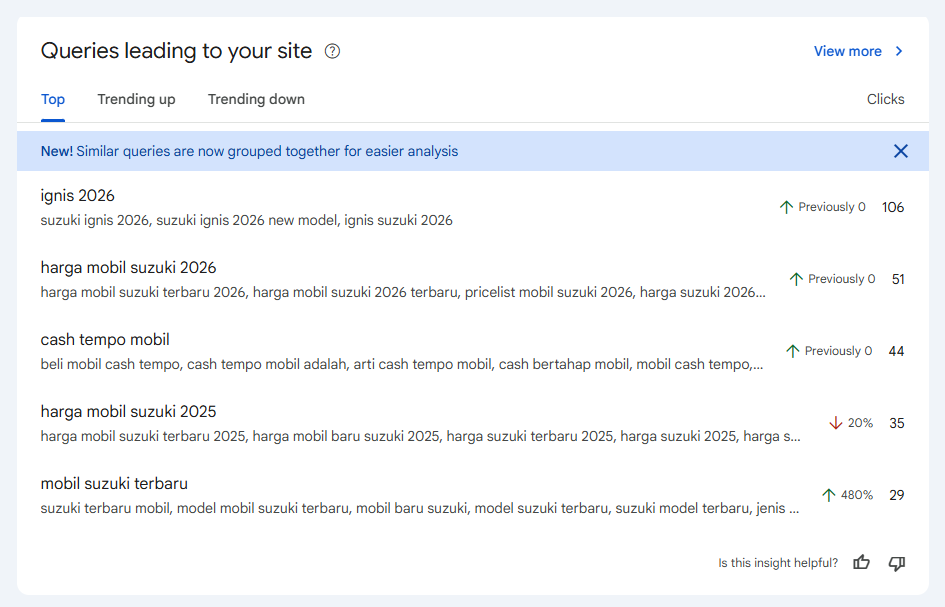Click the up arrow icon for ignis 2026
945x607 pixels.
786,207
